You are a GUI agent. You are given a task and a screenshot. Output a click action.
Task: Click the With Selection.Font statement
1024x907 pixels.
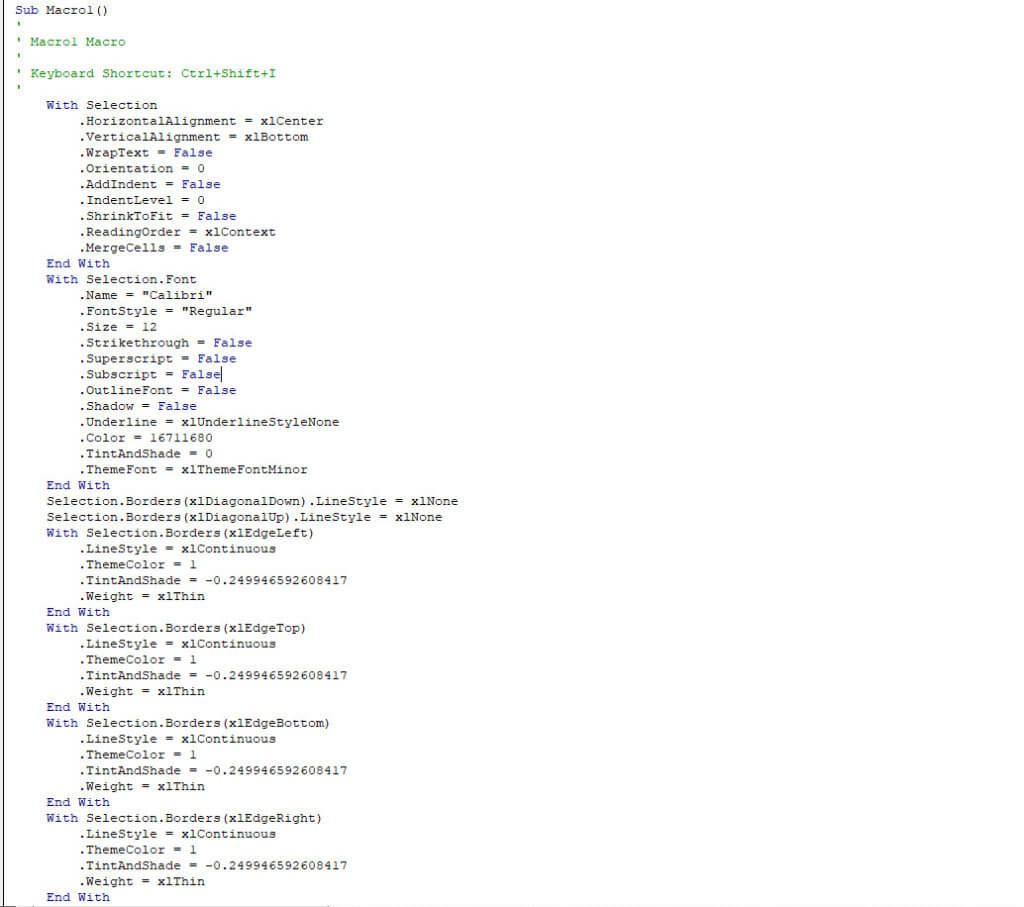(x=120, y=279)
